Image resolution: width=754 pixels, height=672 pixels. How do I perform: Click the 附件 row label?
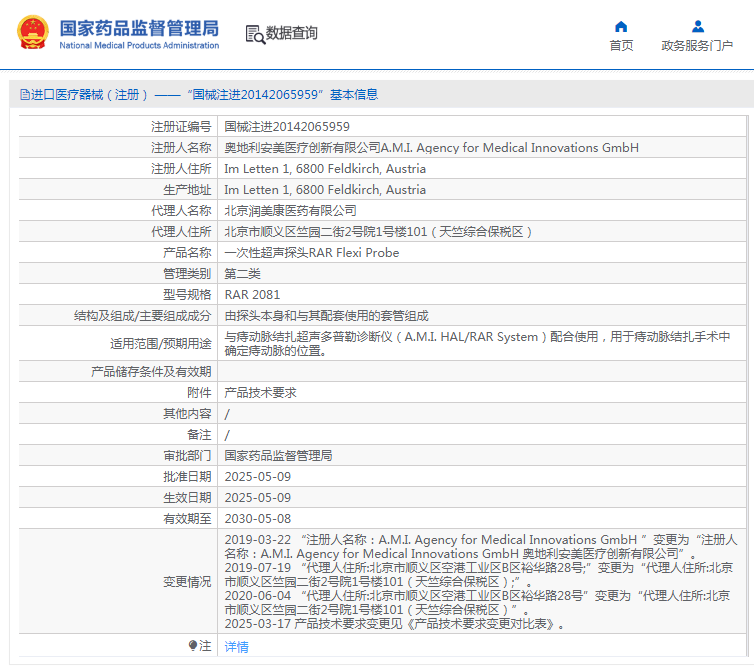199,393
